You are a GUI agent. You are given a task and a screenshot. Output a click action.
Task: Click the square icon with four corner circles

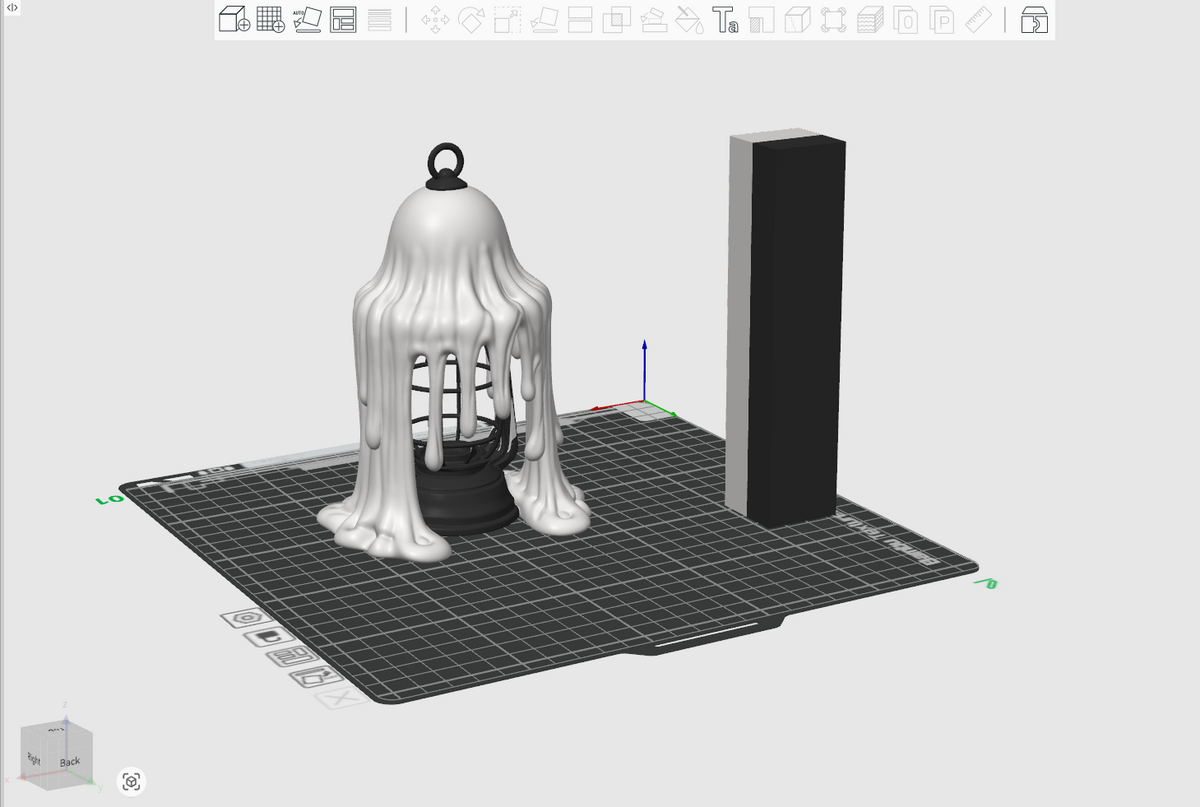point(834,19)
